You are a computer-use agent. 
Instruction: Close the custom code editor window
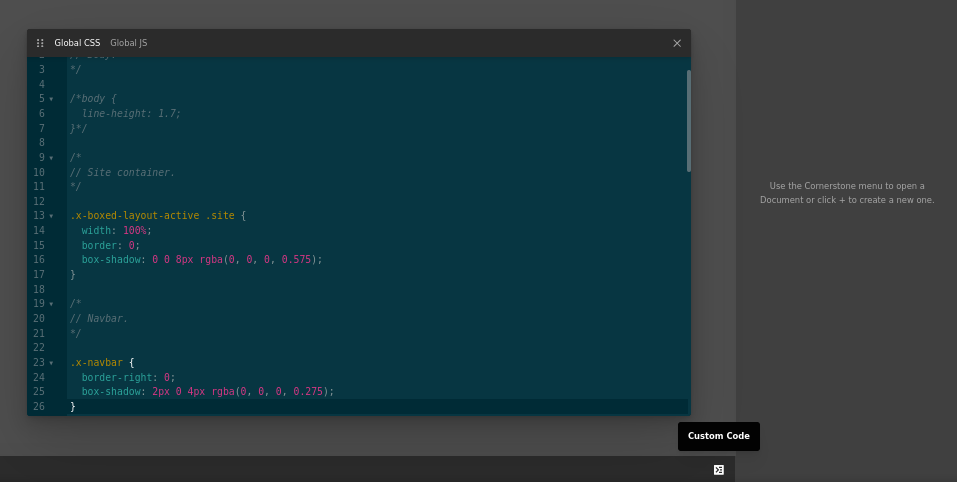click(677, 43)
